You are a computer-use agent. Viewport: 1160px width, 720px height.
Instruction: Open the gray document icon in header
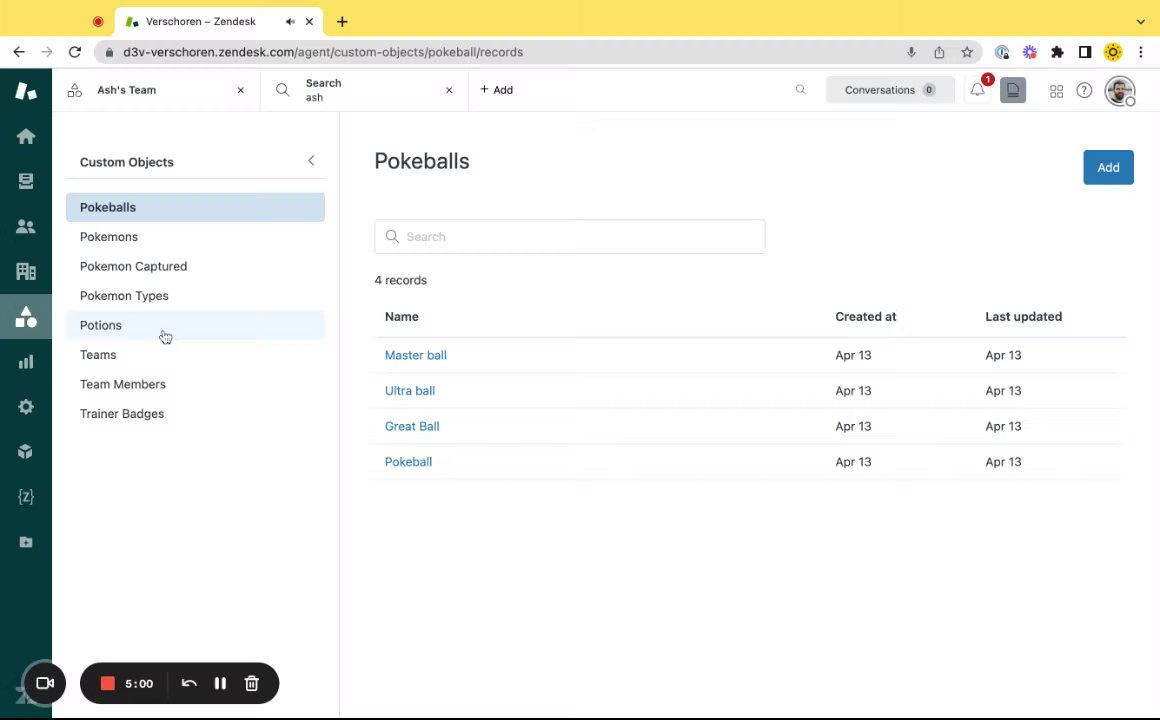(x=1013, y=90)
